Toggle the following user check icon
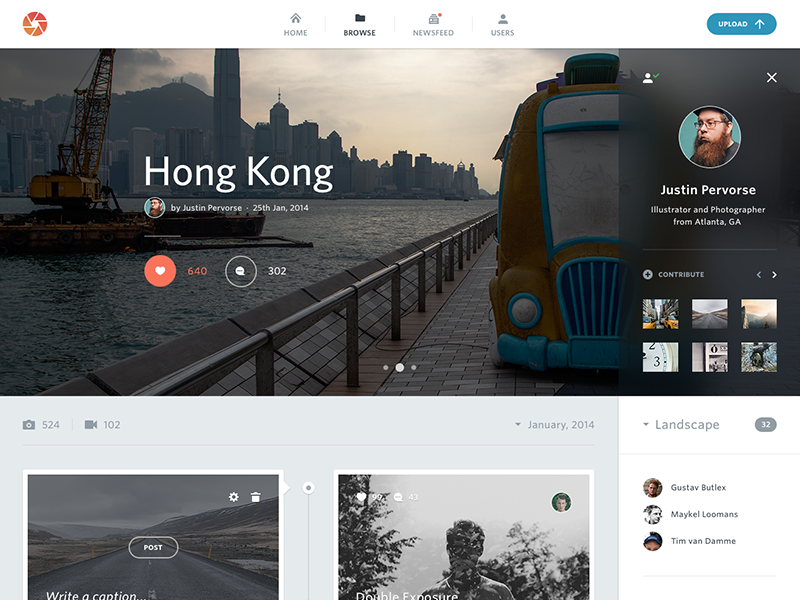800x600 pixels. [650, 77]
